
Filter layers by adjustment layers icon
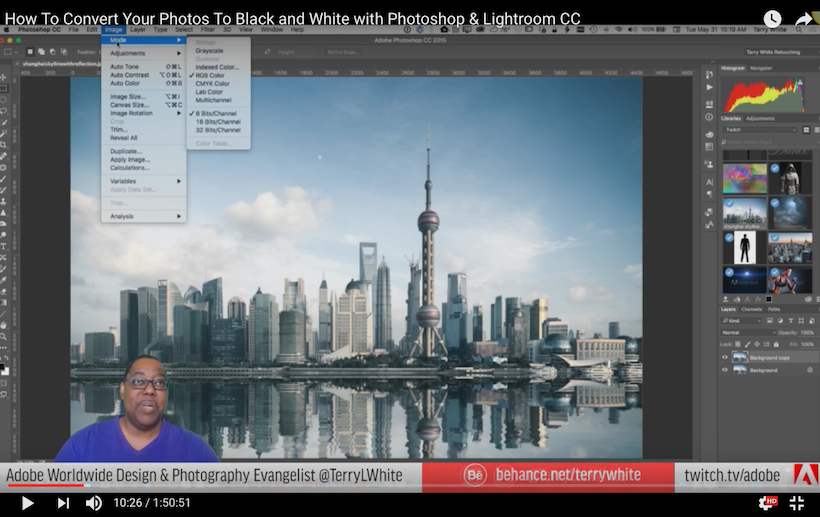click(x=780, y=320)
